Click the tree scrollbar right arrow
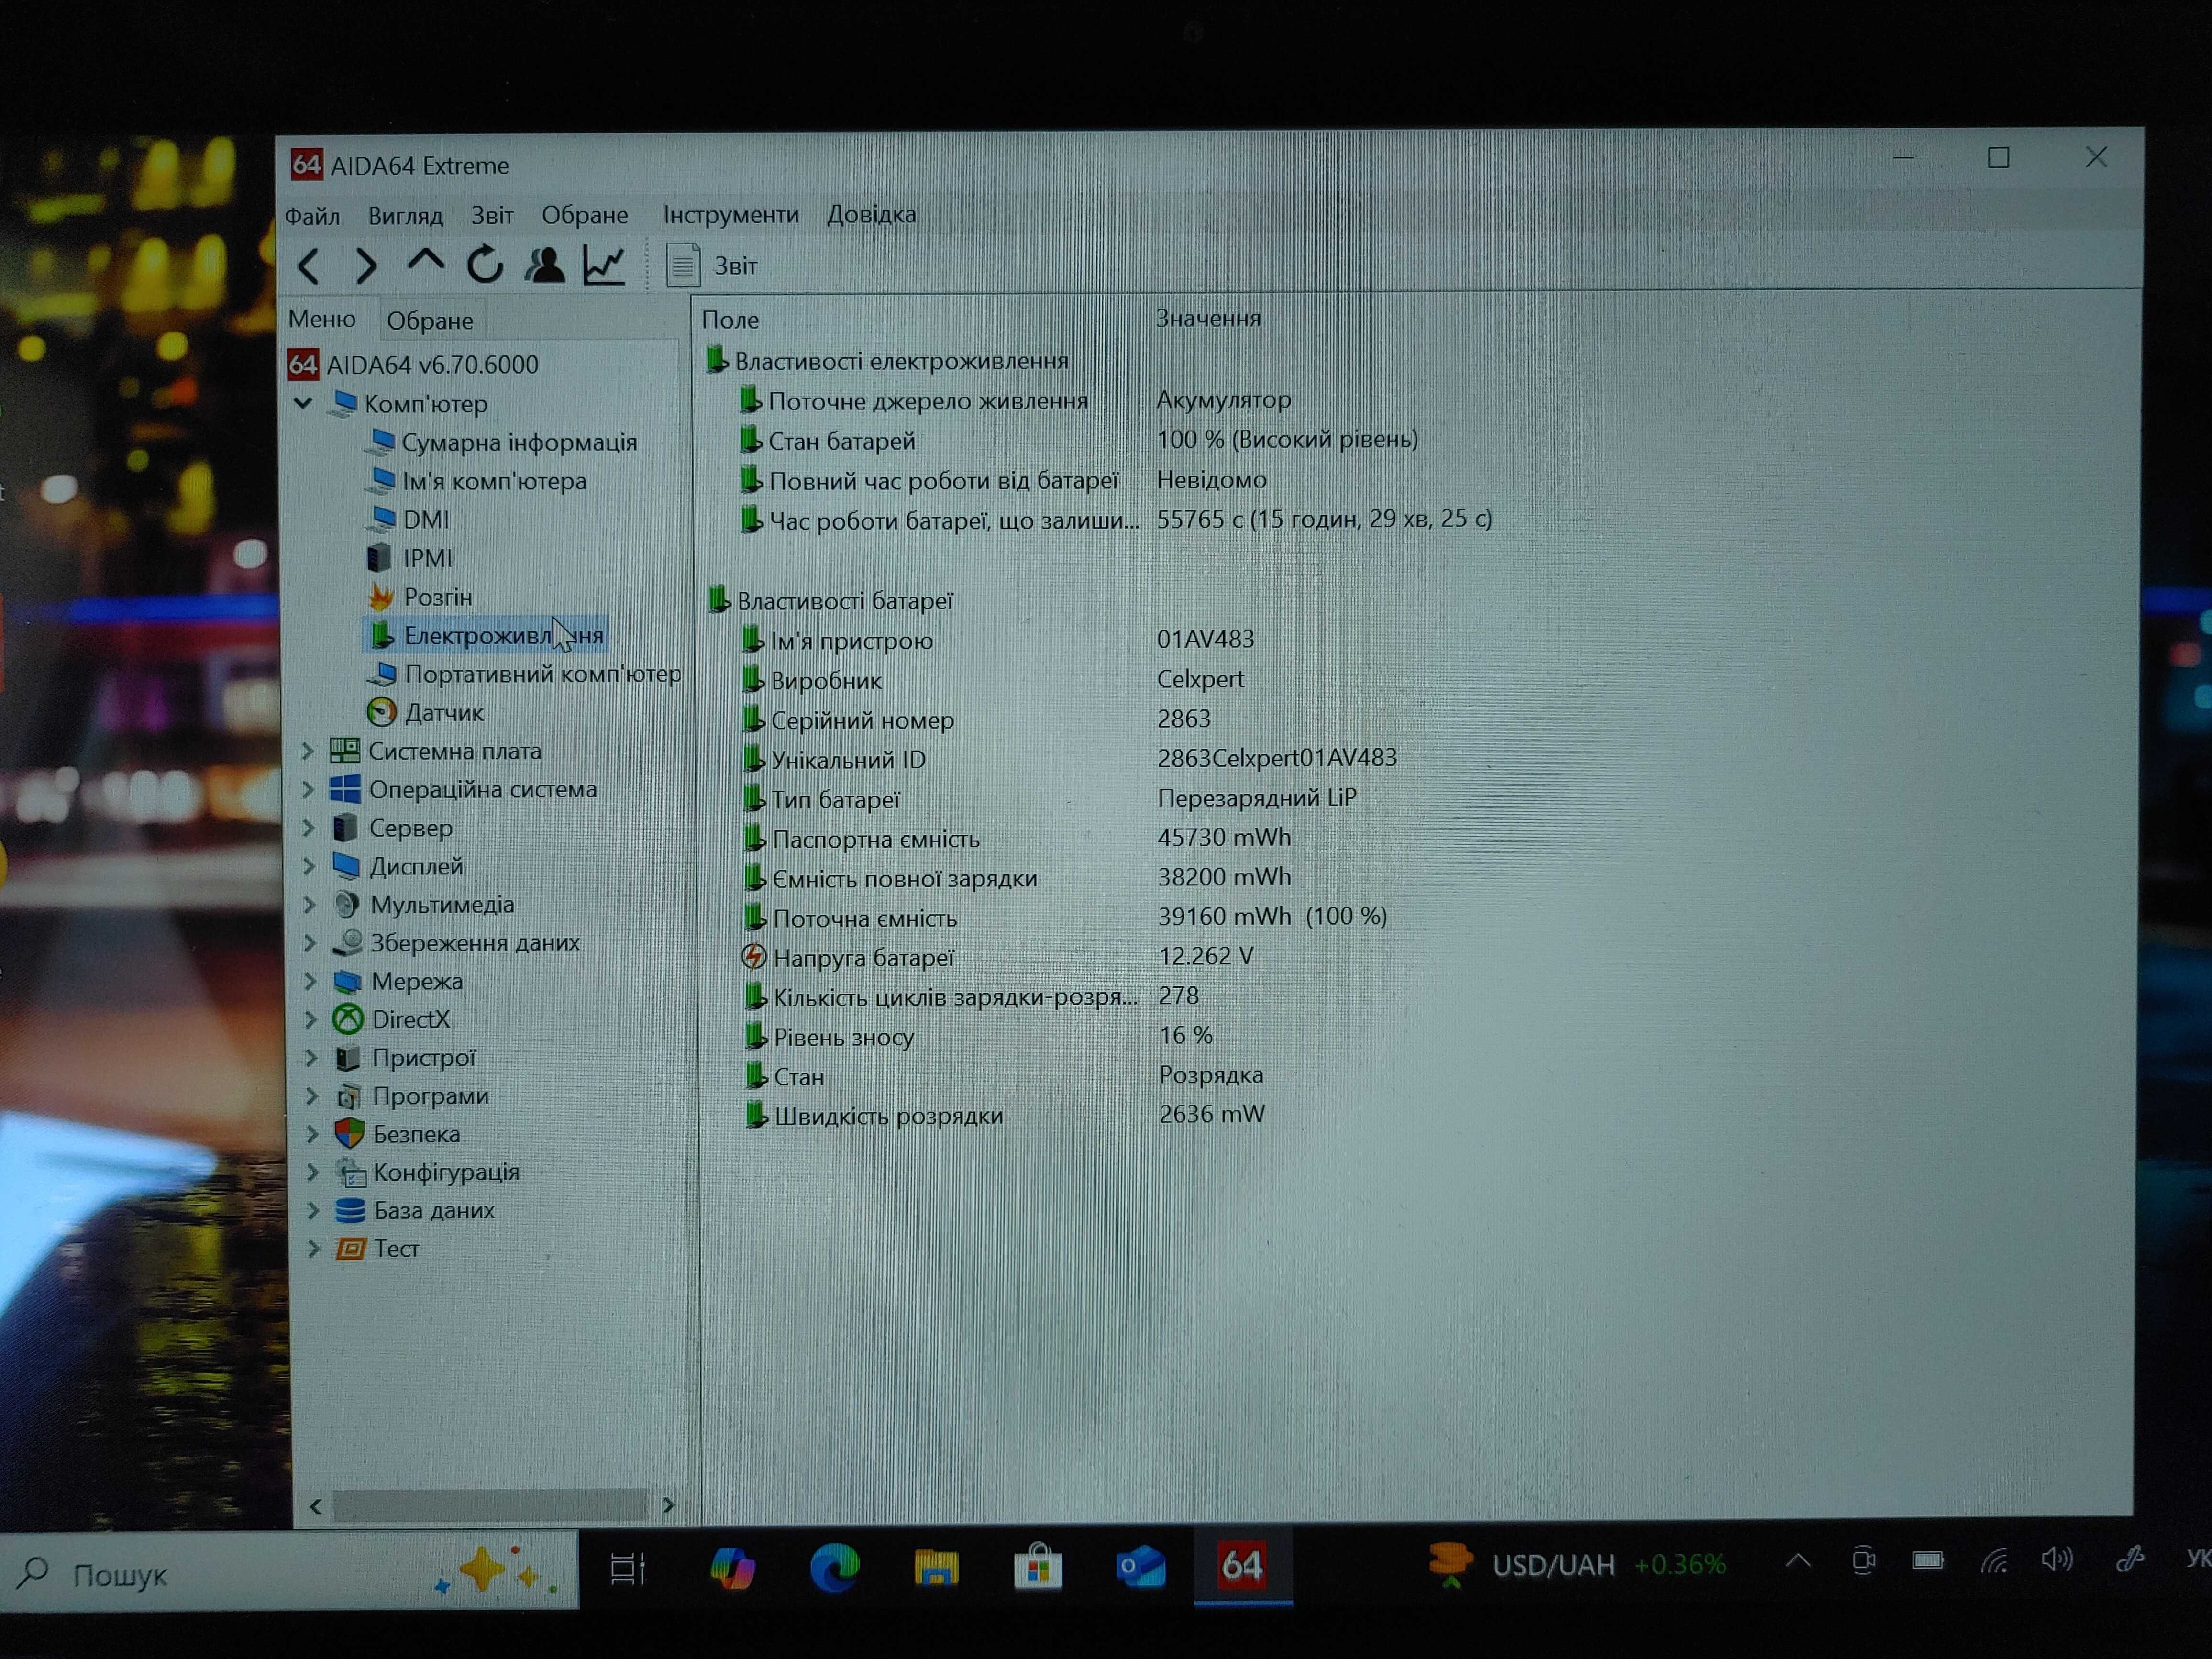 coord(668,1505)
